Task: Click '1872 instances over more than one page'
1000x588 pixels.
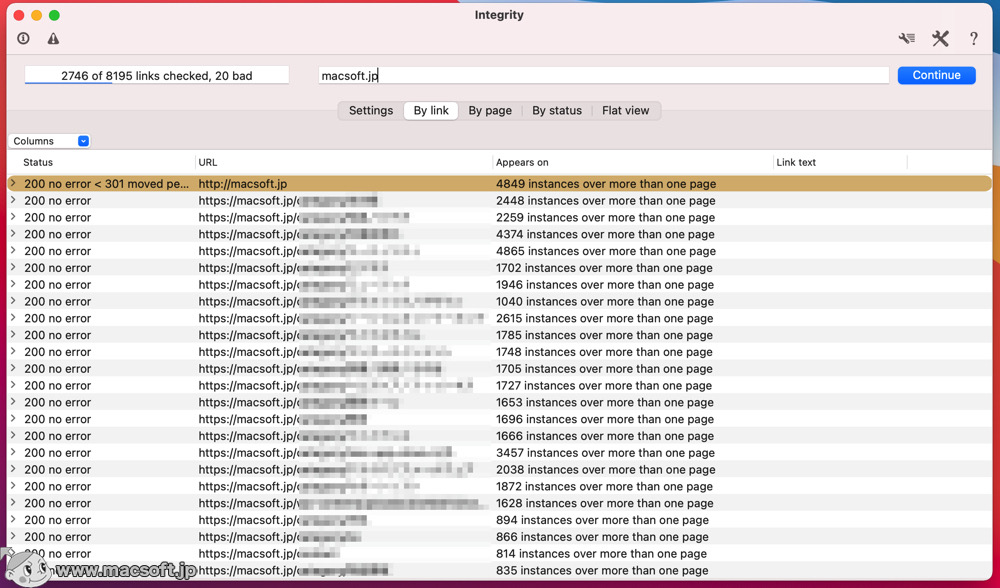Action: [x=605, y=486]
